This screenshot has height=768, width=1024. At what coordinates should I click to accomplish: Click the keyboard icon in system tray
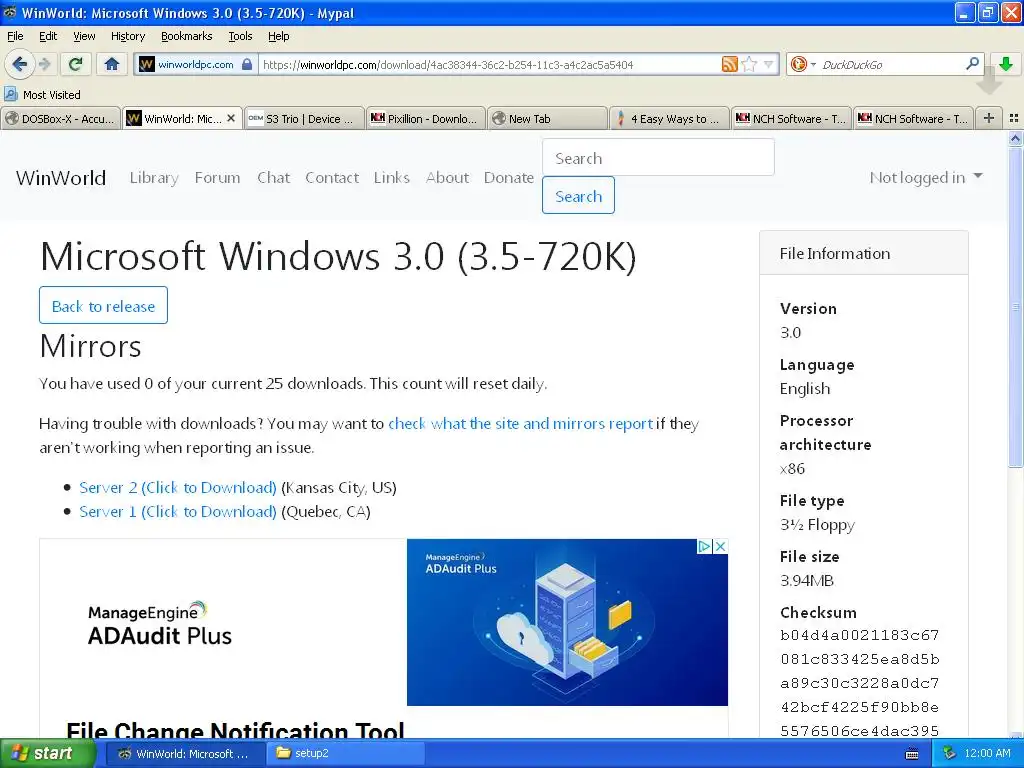[912, 754]
